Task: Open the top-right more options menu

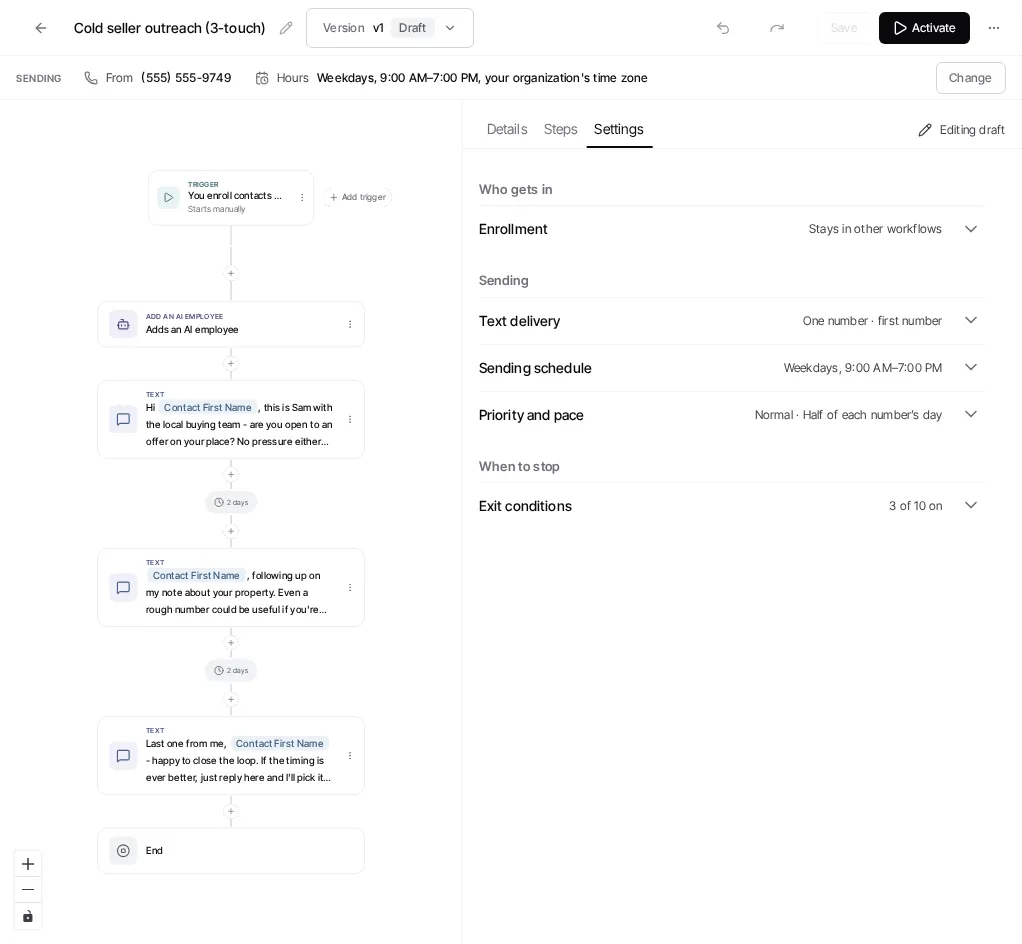Action: click(993, 28)
